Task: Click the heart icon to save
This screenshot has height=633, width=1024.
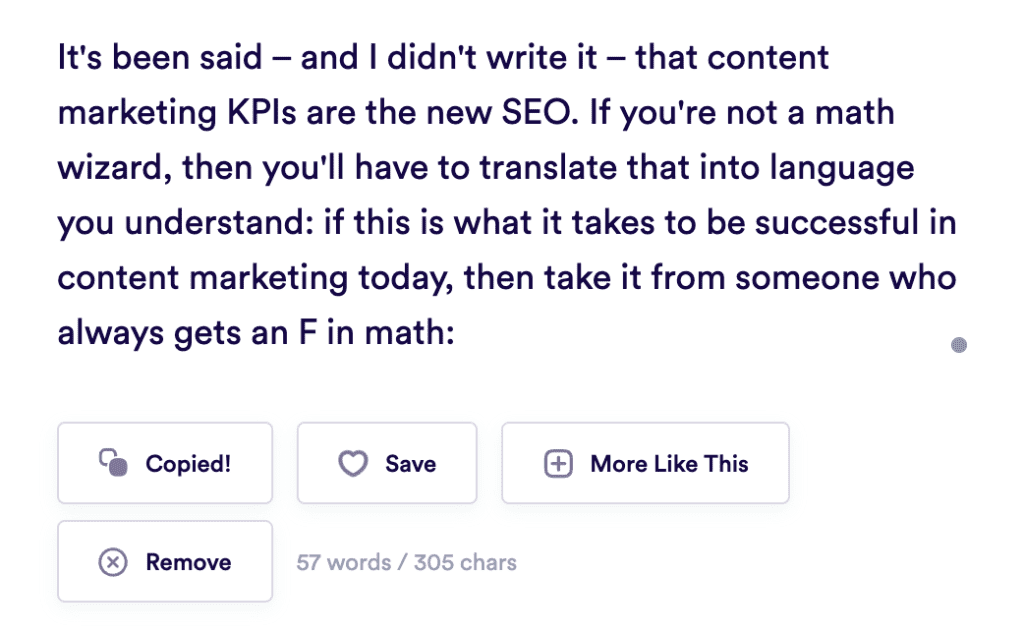Action: [353, 464]
